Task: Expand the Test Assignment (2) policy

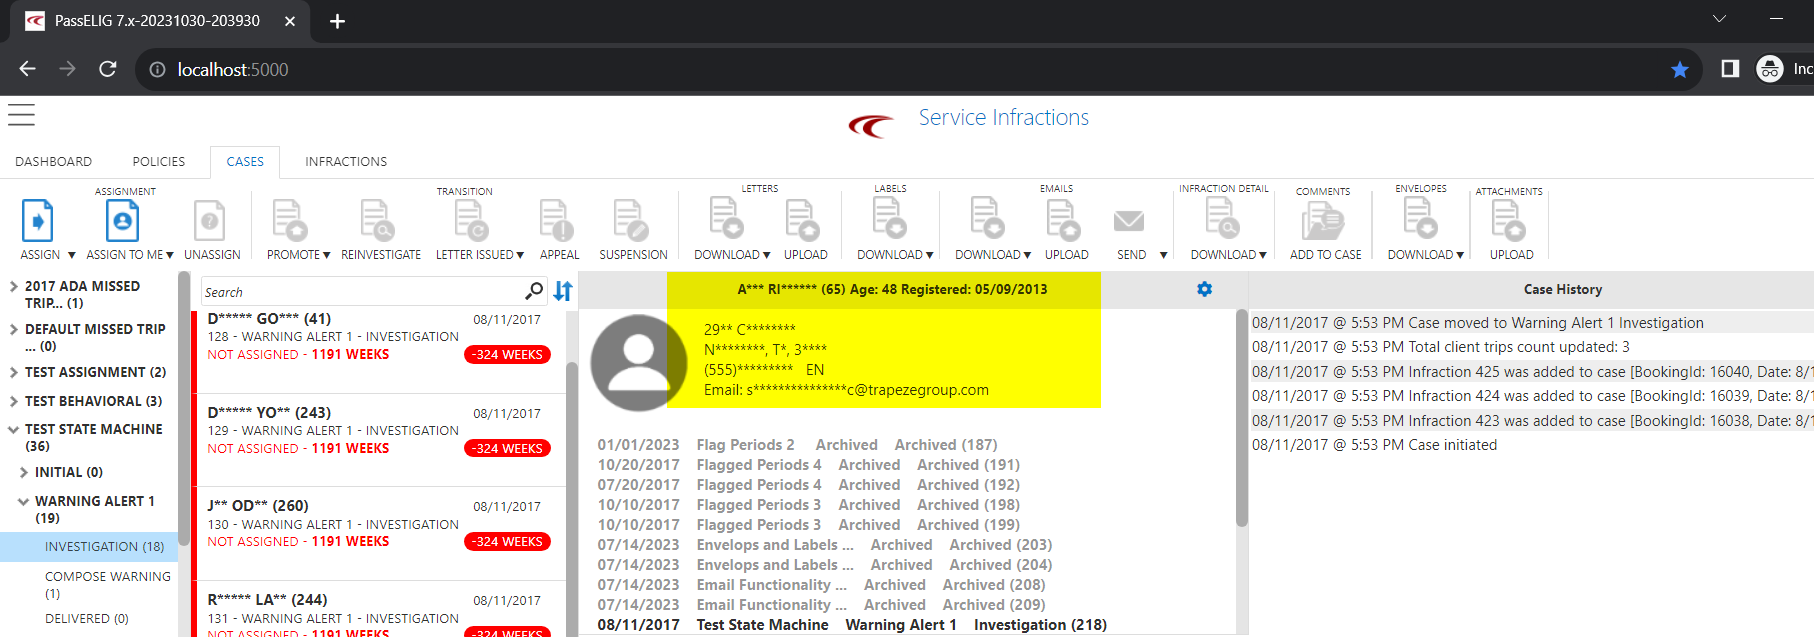Action: (14, 372)
